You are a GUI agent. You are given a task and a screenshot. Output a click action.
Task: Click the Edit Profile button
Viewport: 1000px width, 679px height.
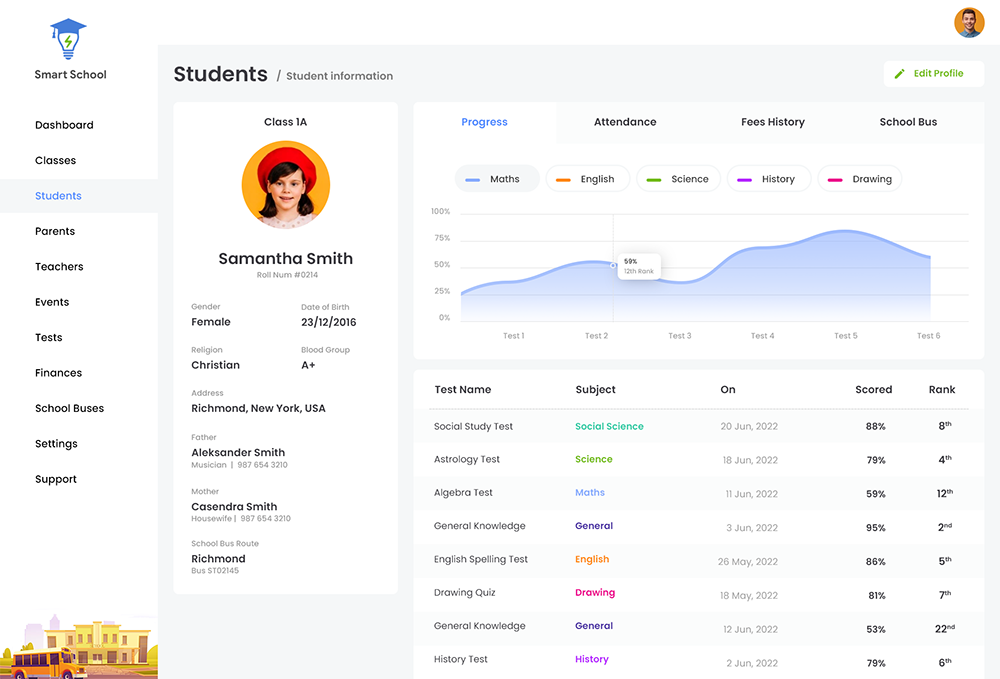click(x=933, y=73)
